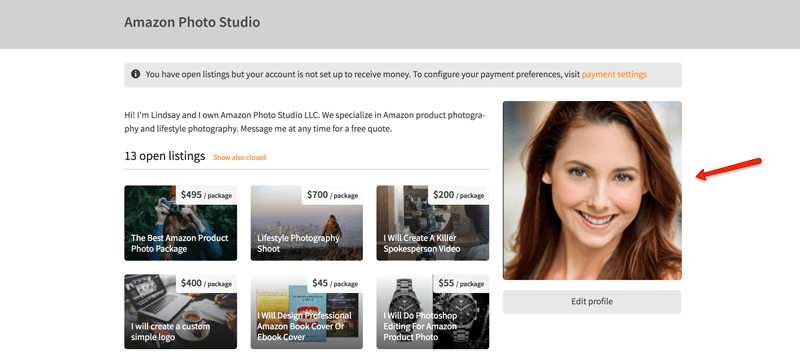800x361 pixels.
Task: Open the Photoshop Editing for Amazon listing
Action: point(433,312)
